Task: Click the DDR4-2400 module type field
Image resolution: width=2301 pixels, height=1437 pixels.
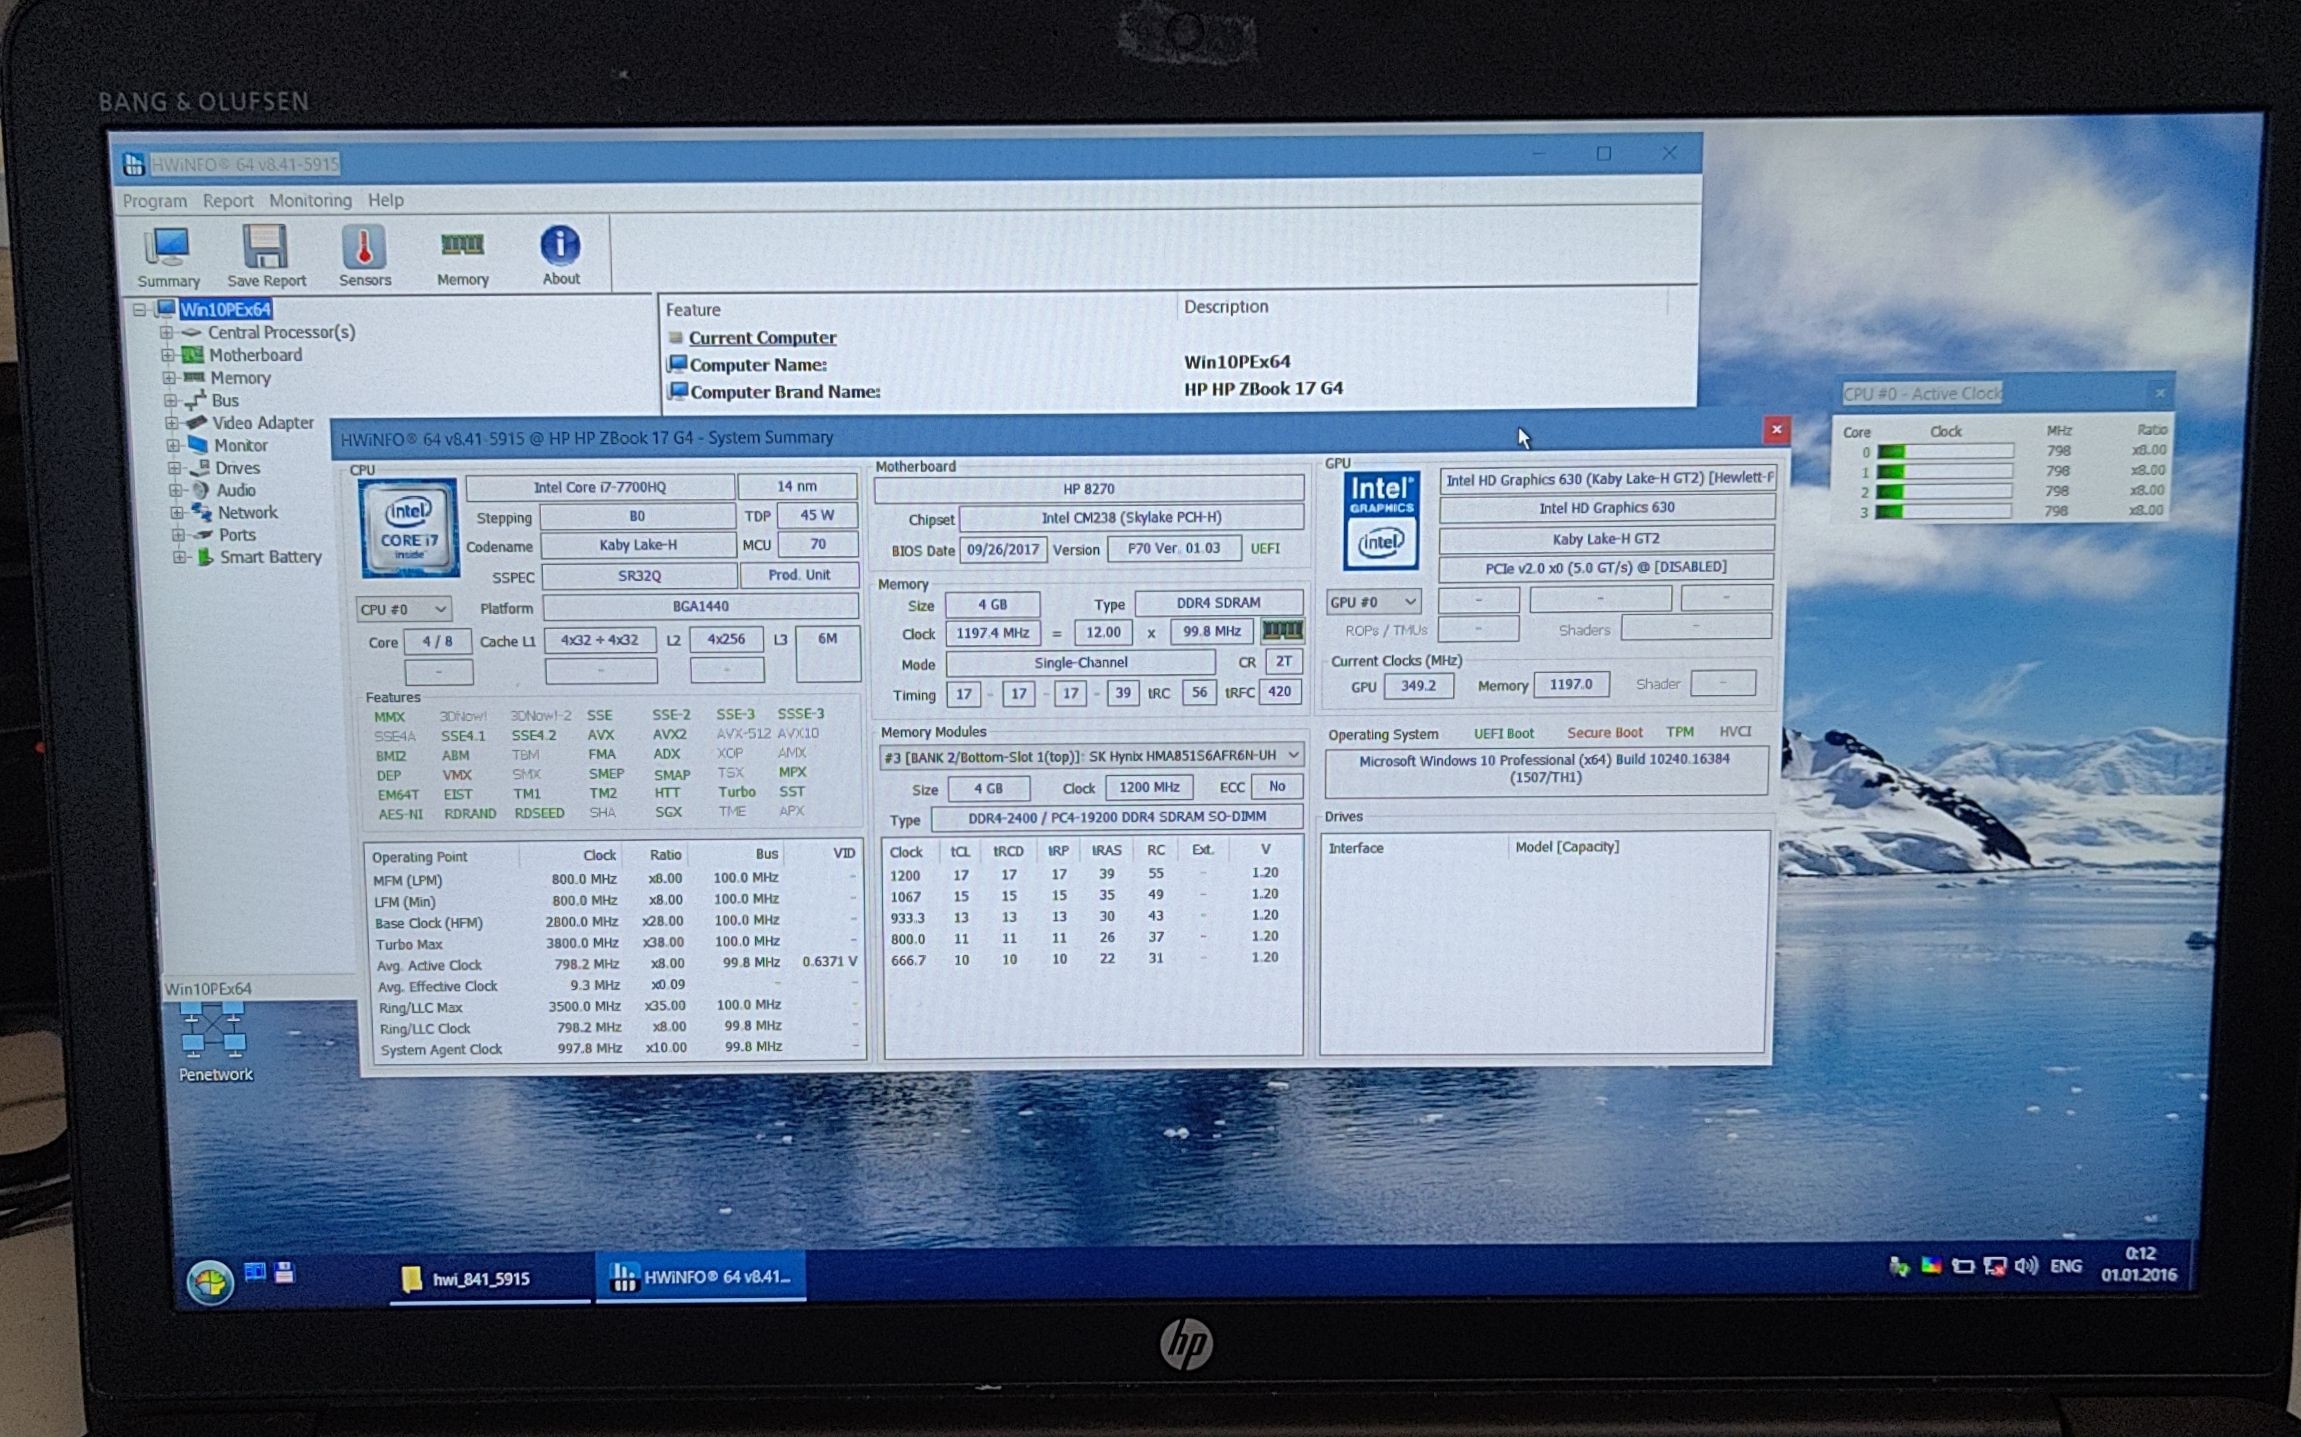Action: [x=1117, y=818]
